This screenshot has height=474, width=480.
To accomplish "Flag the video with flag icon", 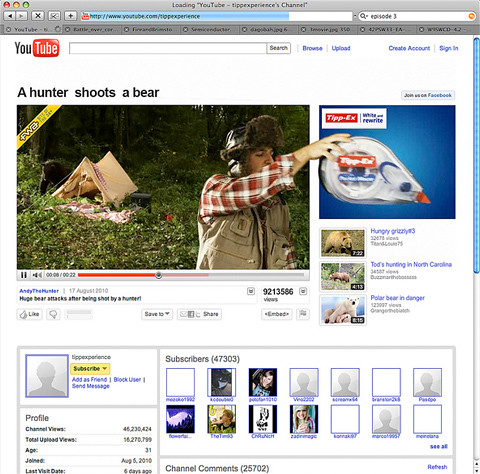I will (303, 314).
